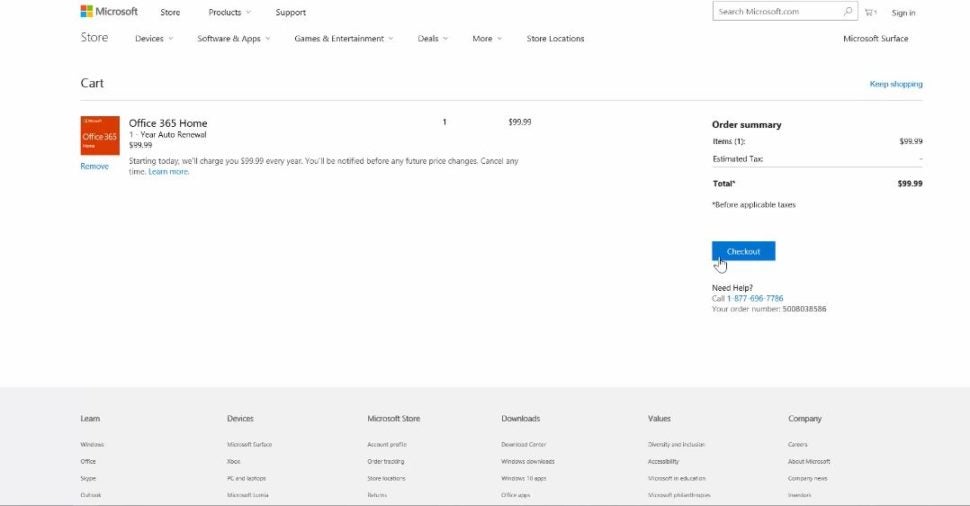Open footer Company news link

click(807, 478)
